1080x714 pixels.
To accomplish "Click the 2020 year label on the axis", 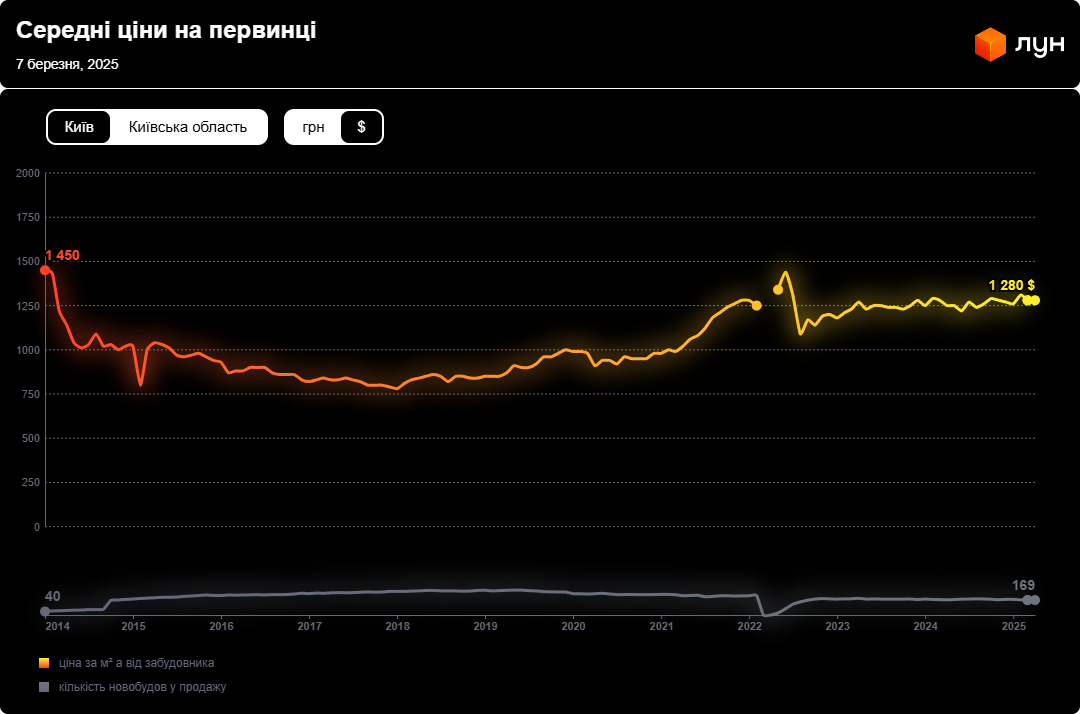I will (x=573, y=627).
